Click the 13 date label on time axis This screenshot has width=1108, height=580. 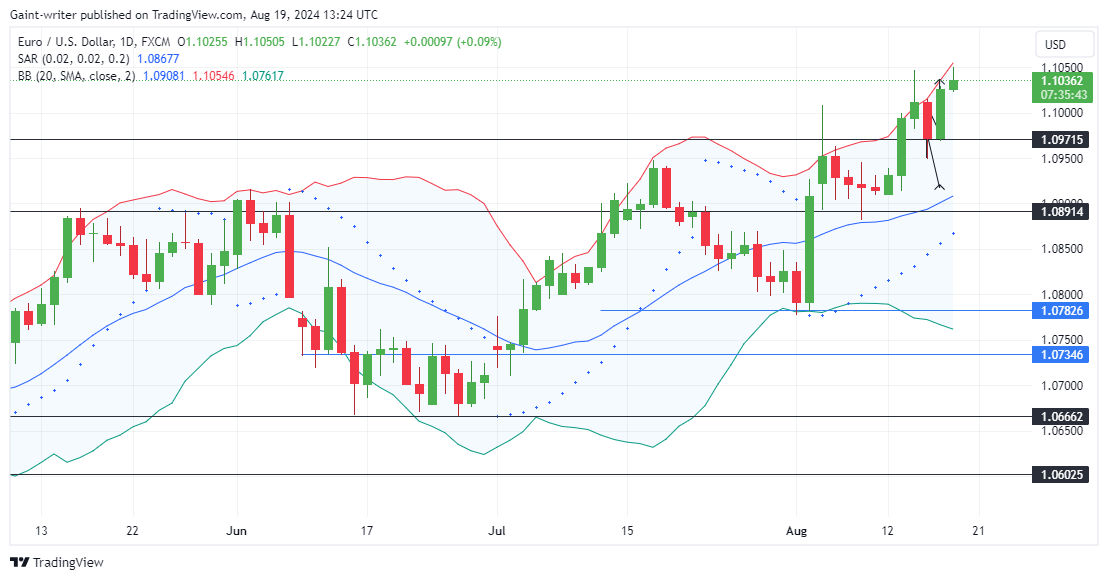tap(41, 531)
